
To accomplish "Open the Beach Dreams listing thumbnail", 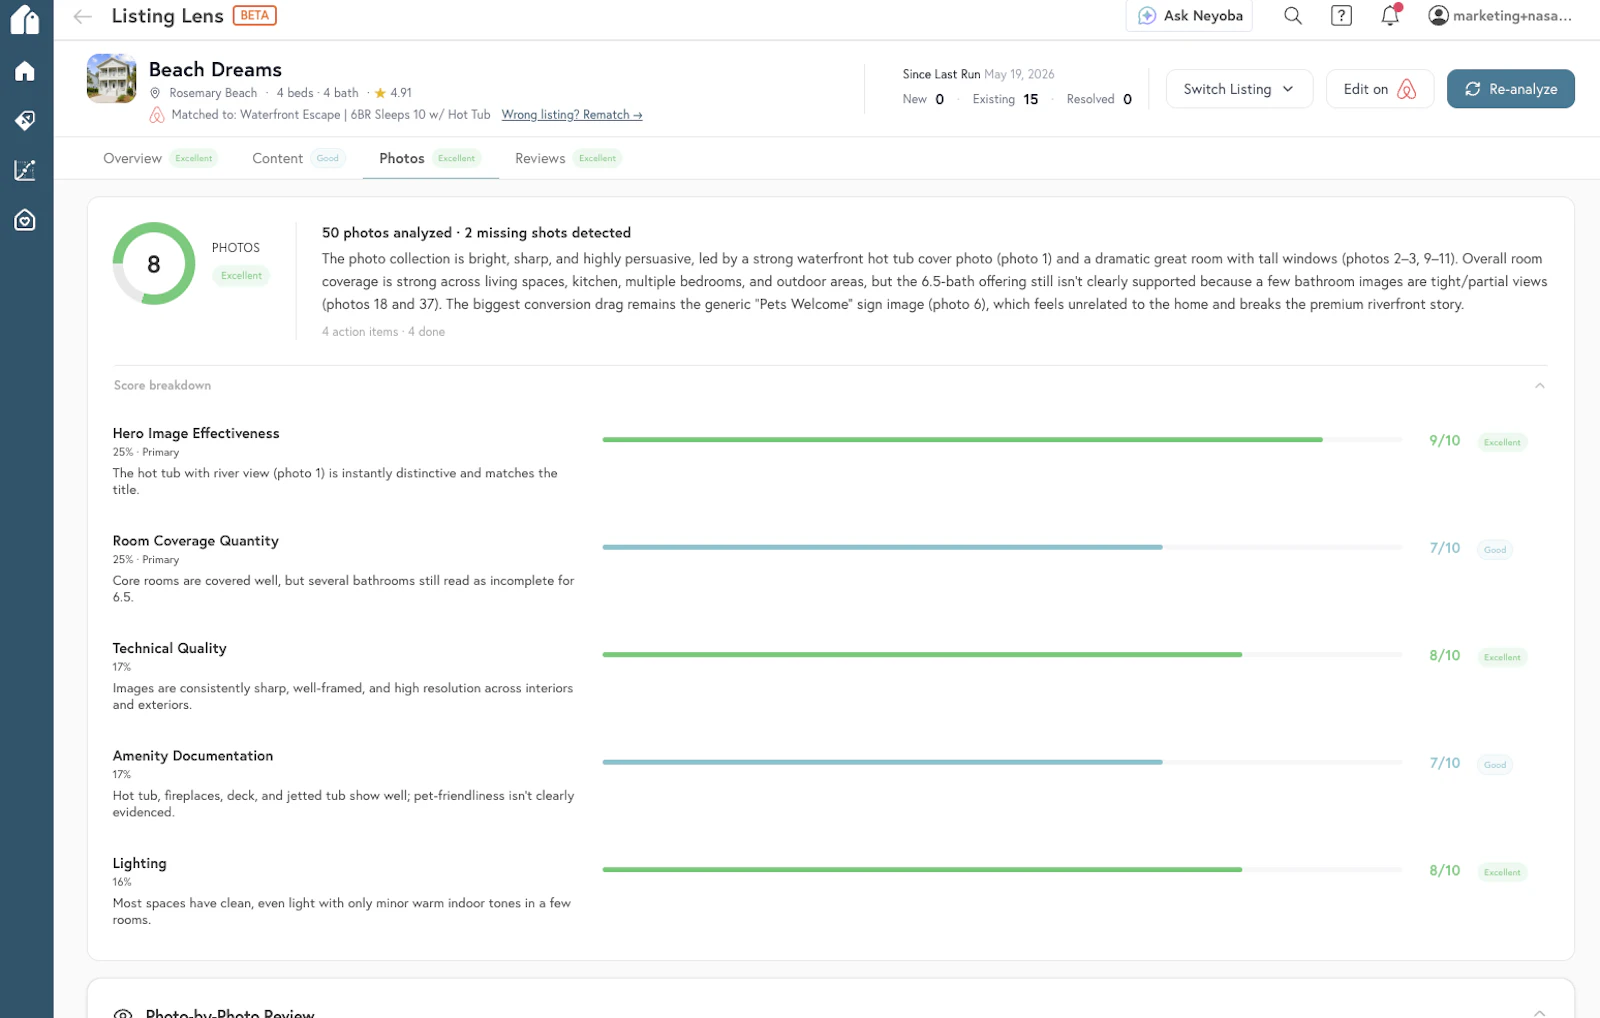I will 112,78.
